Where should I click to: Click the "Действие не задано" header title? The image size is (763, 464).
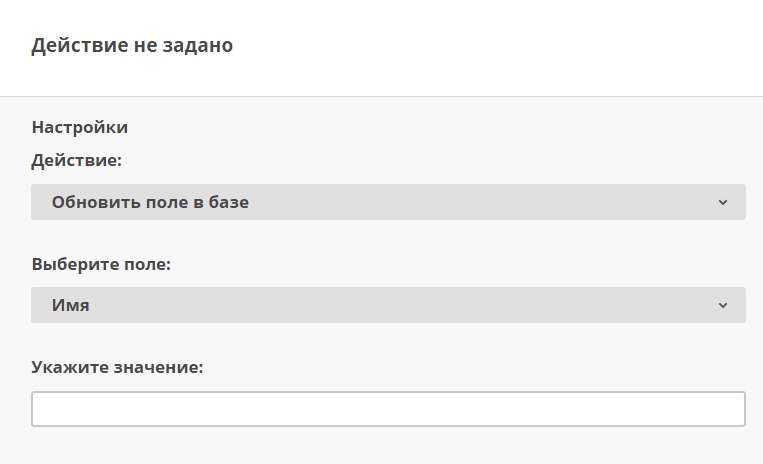(132, 45)
